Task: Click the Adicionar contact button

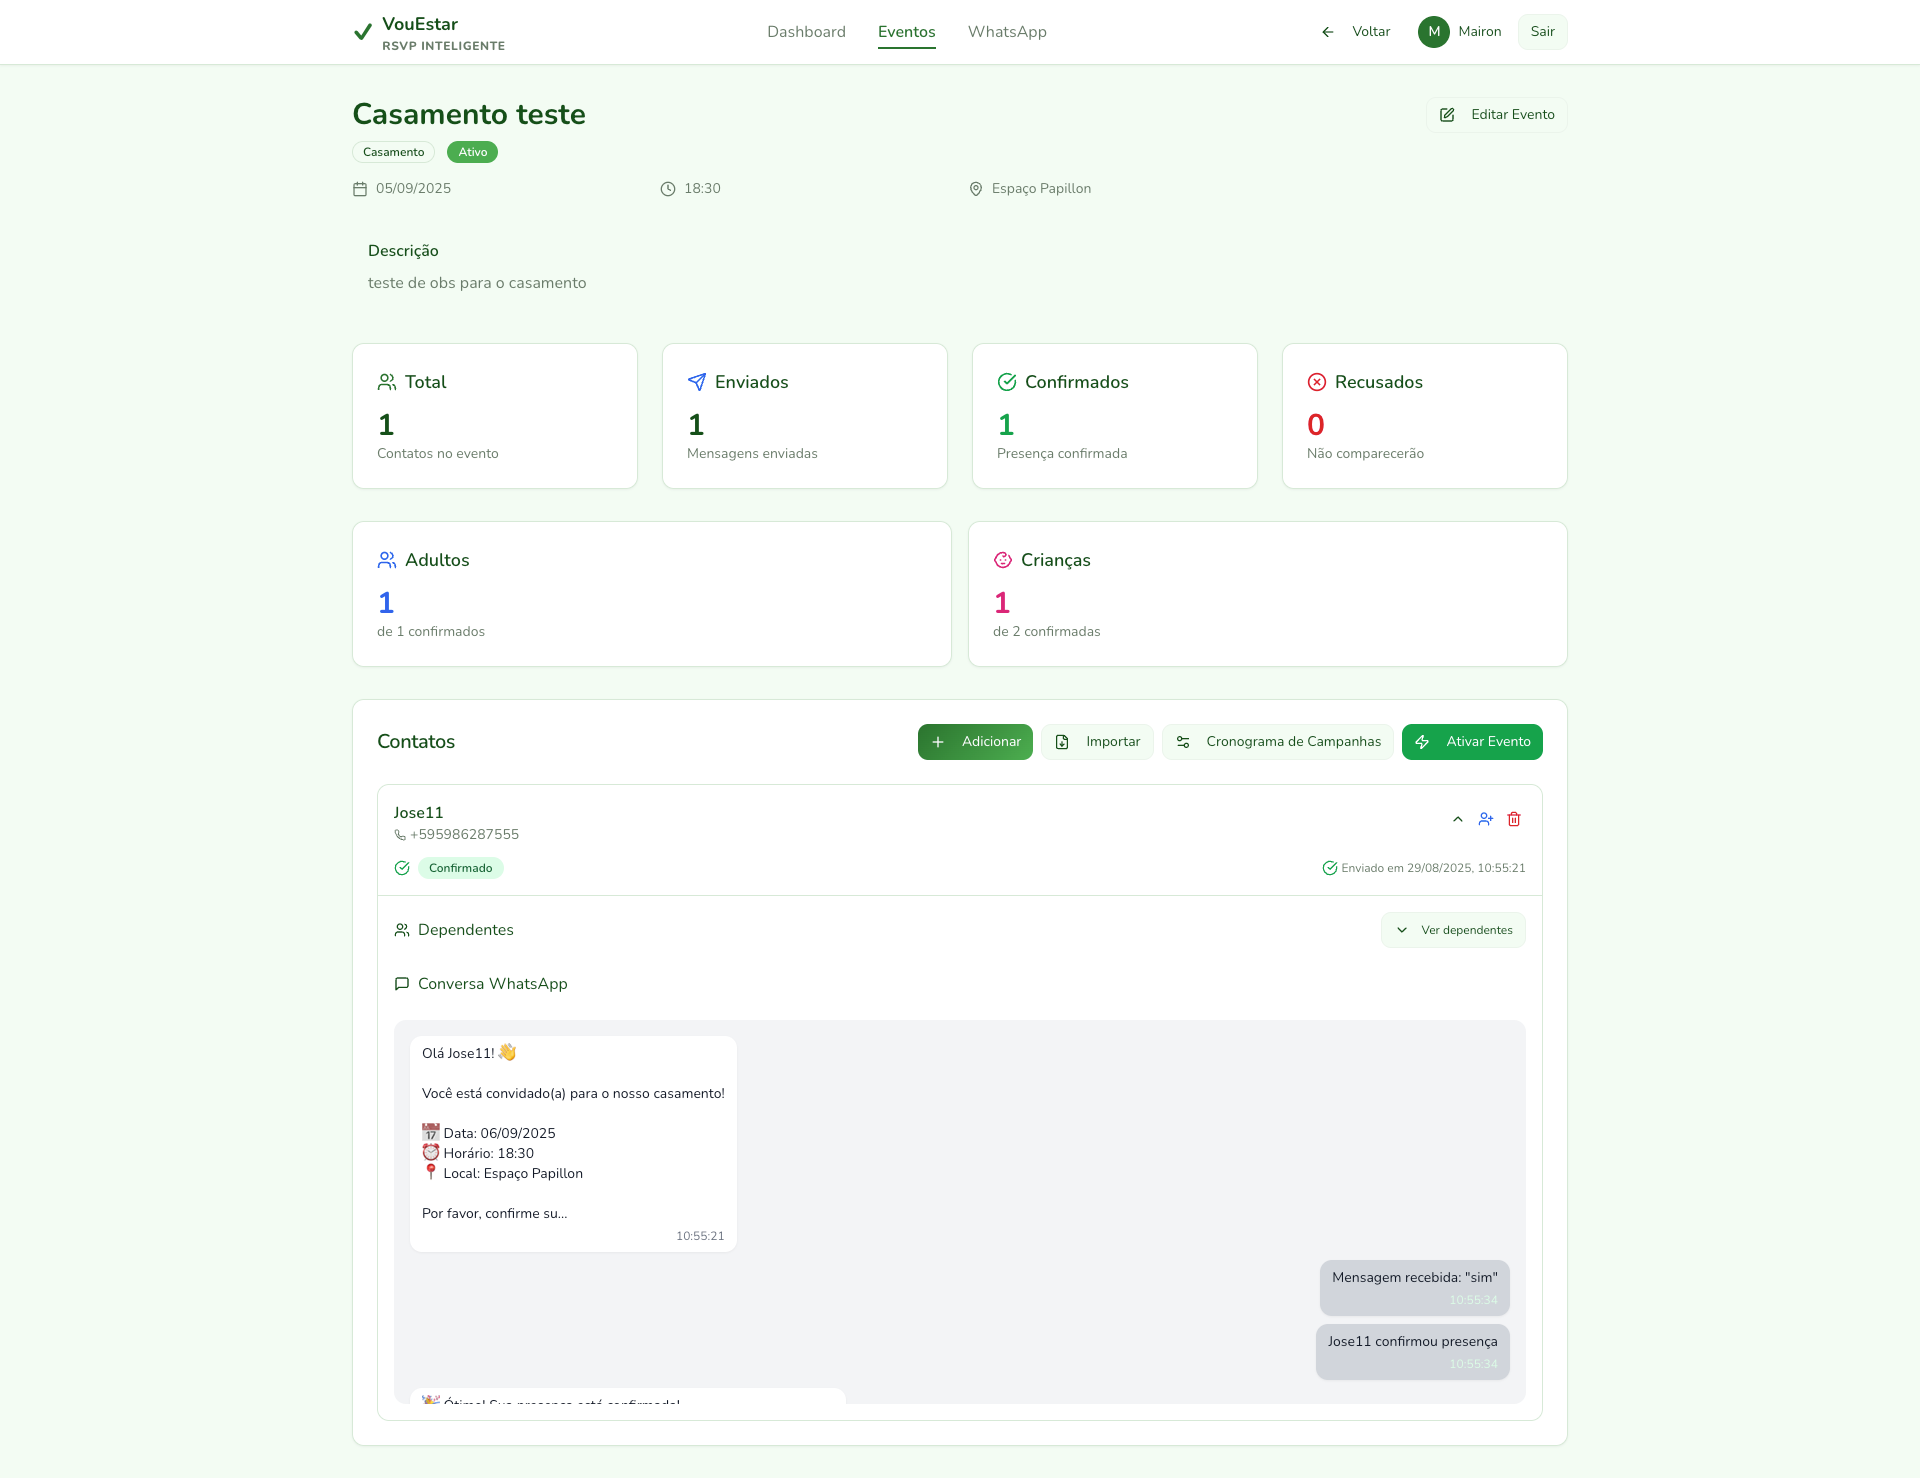Action: pyautogui.click(x=975, y=742)
